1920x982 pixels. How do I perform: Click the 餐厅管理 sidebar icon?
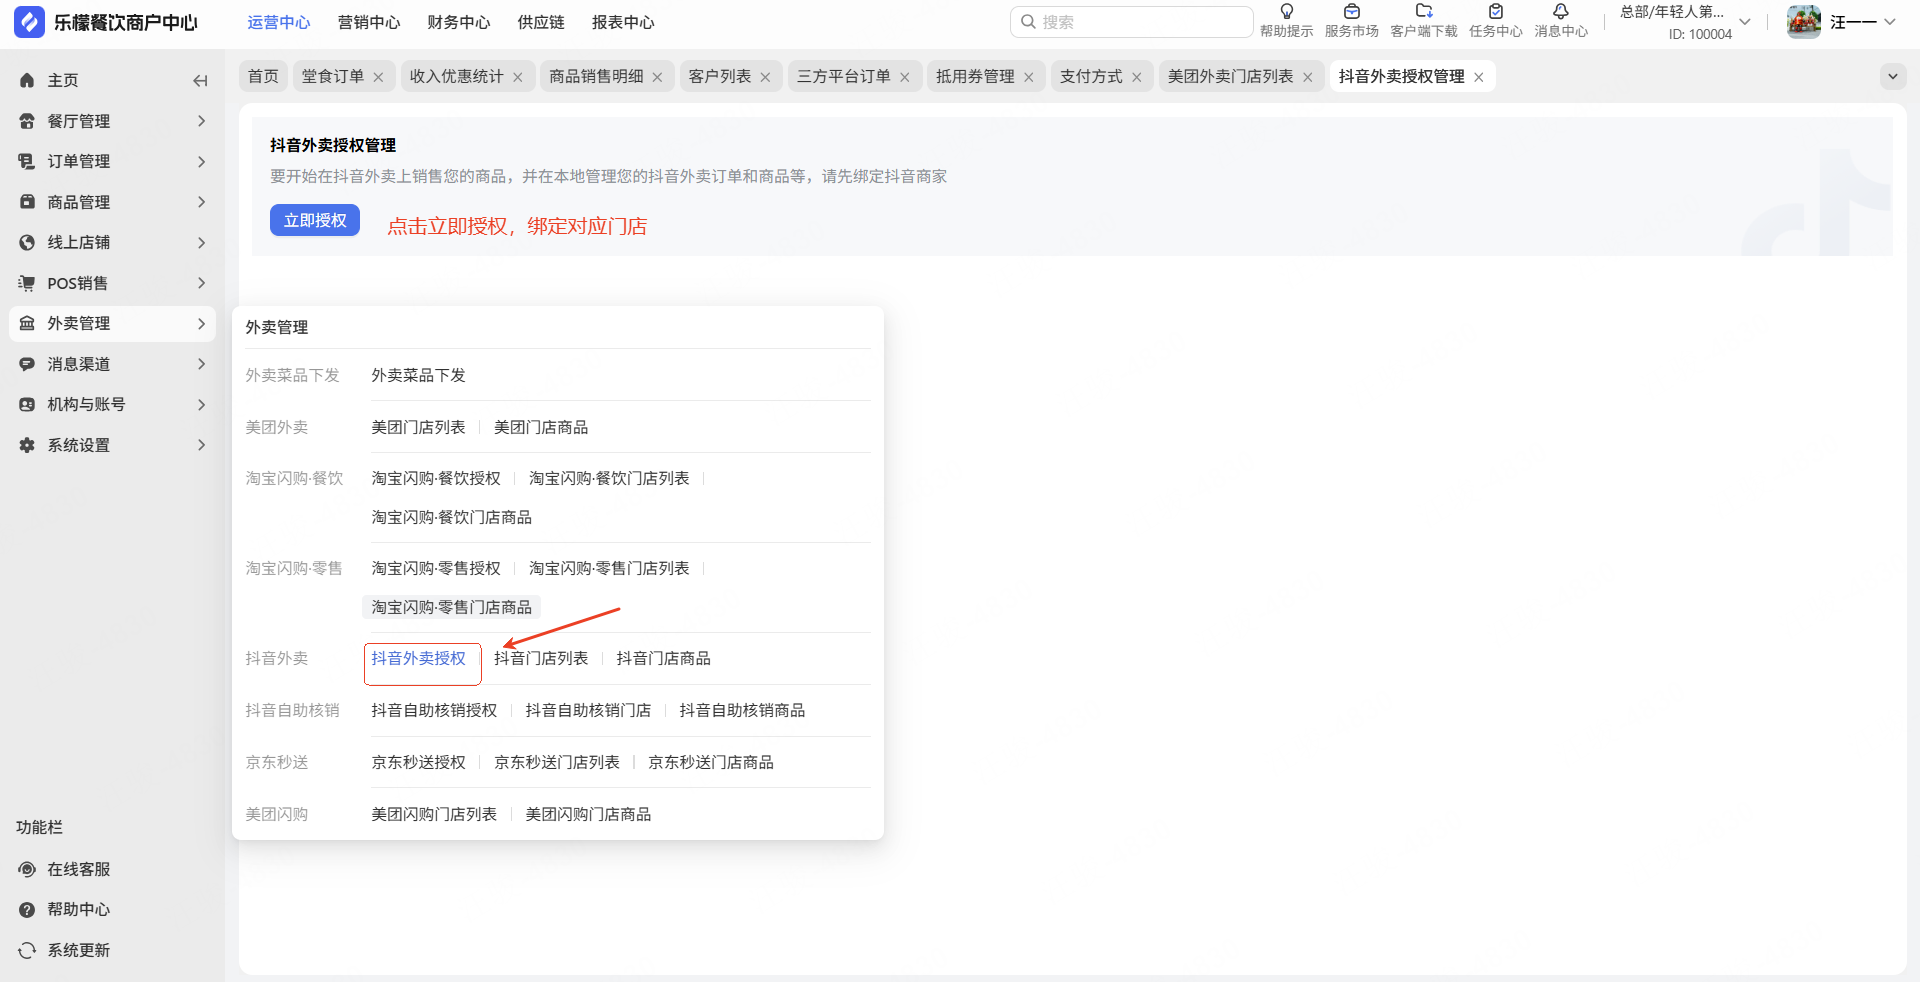tap(27, 121)
